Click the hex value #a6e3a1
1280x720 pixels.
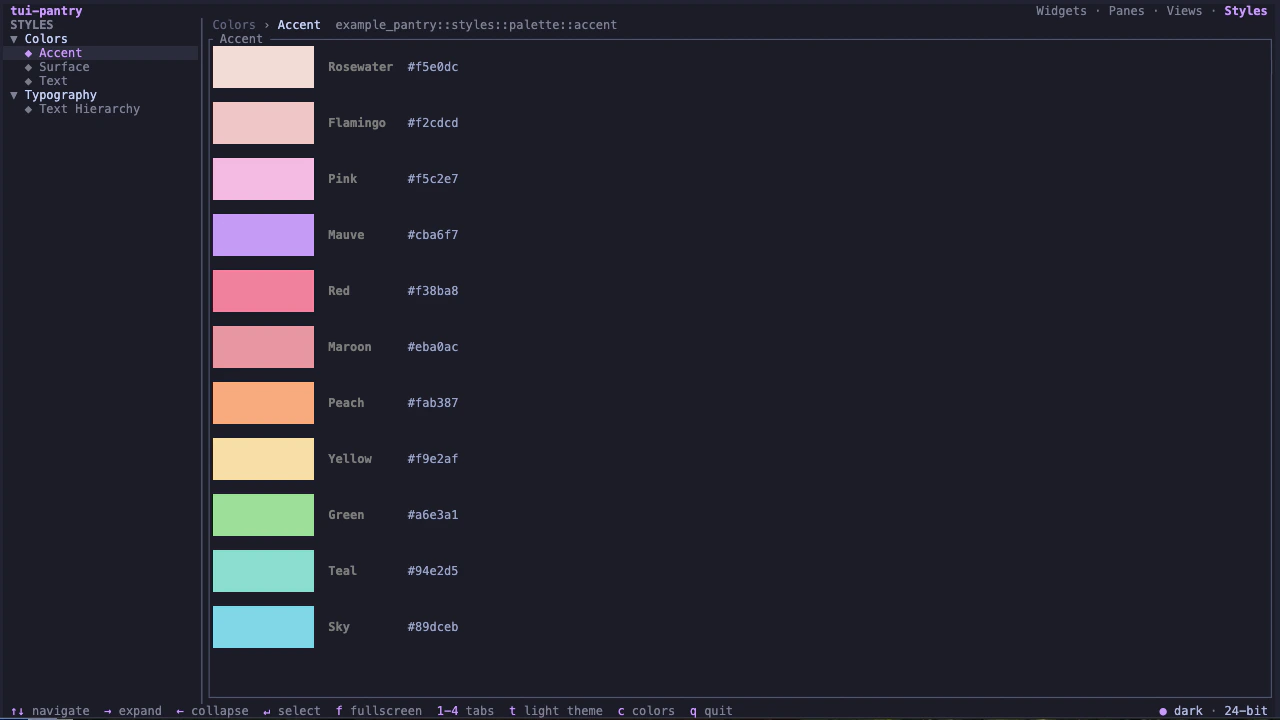point(433,515)
